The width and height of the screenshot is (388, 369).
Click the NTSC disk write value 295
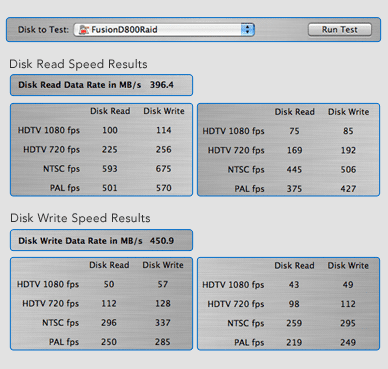[348, 323]
